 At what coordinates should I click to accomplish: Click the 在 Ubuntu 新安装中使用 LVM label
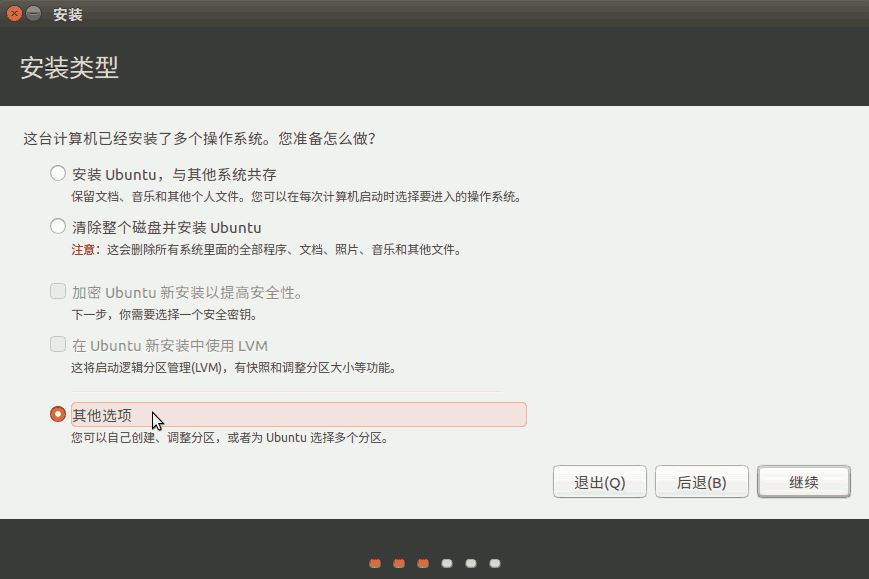[170, 346]
